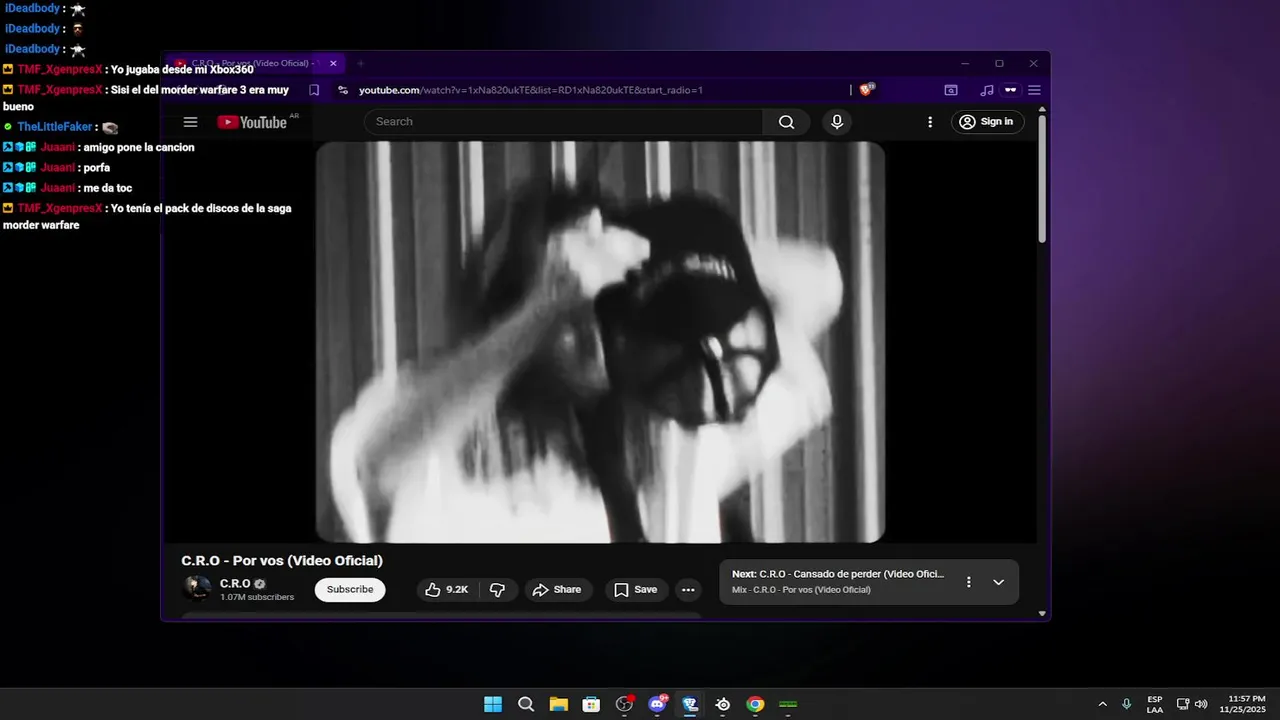Screen dimensions: 1280x720
Task: Start voice search with microphone icon
Action: [x=837, y=122]
